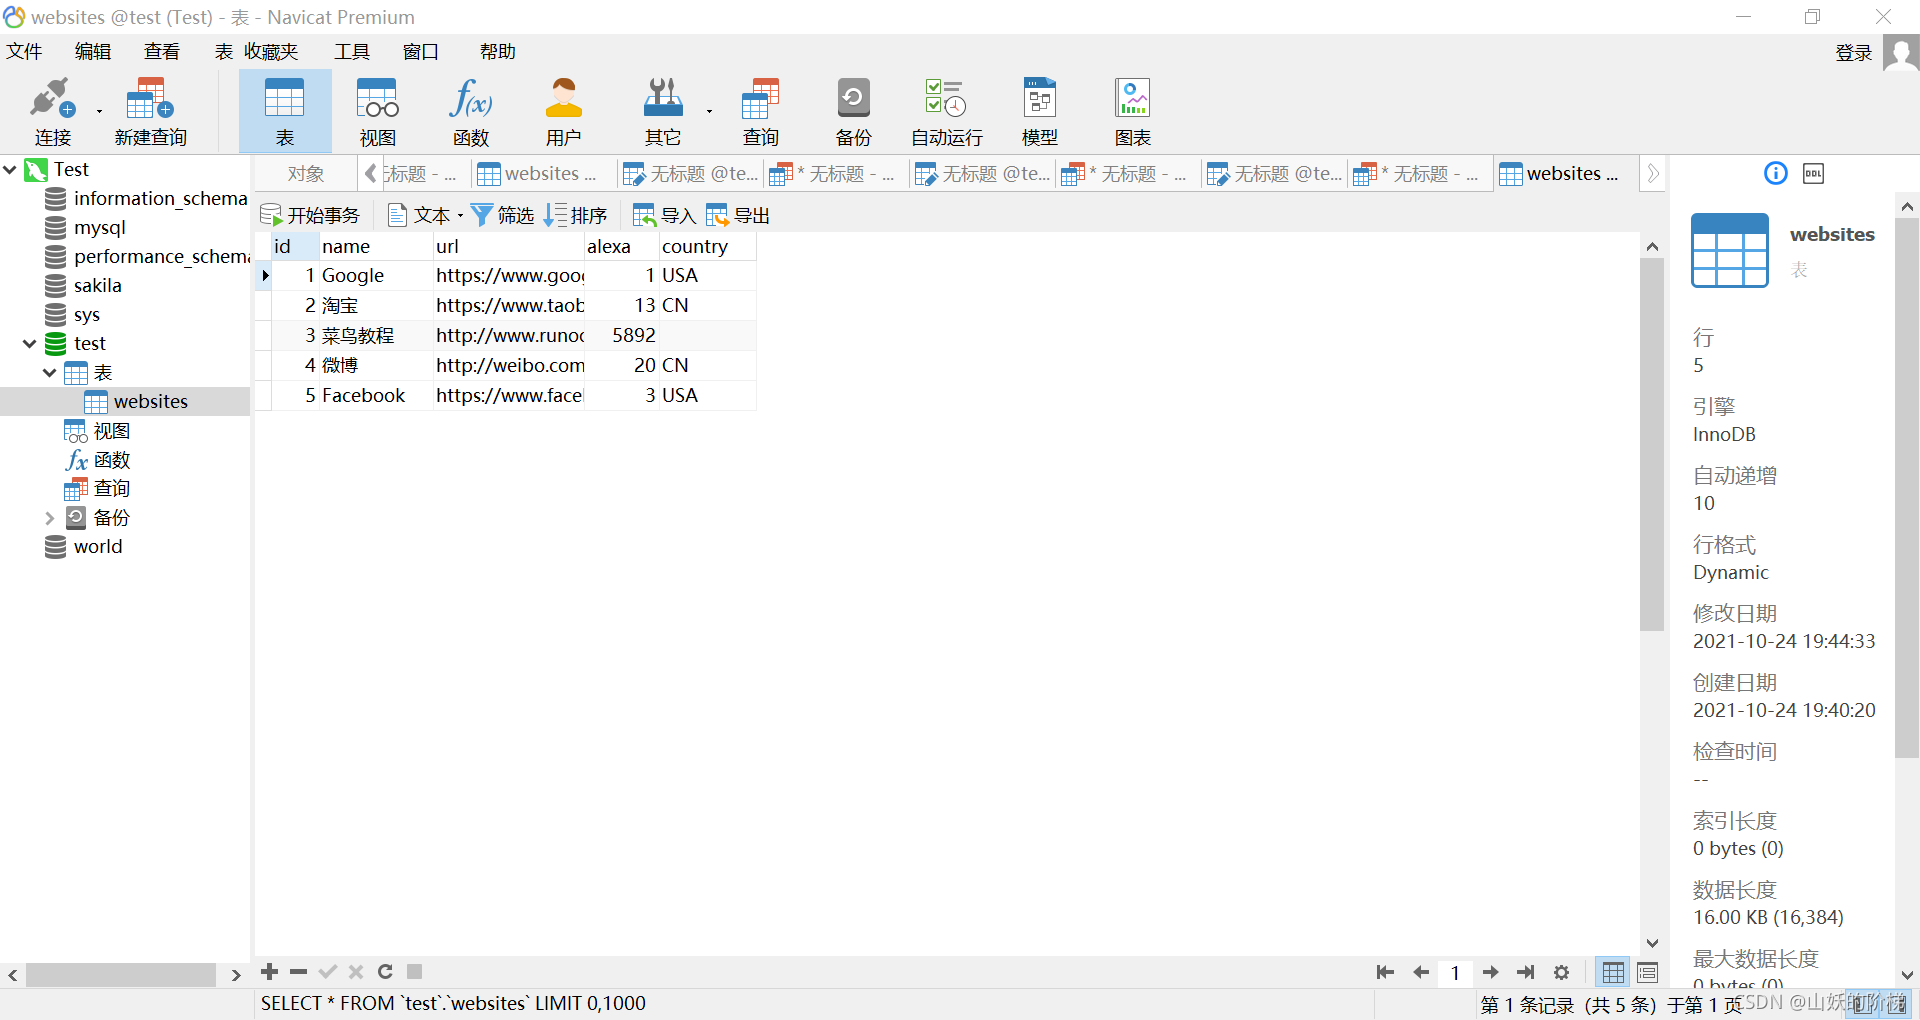Viewport: 1920px width, 1020px height.
Task: Go to the previous page arrow
Action: click(x=1420, y=972)
